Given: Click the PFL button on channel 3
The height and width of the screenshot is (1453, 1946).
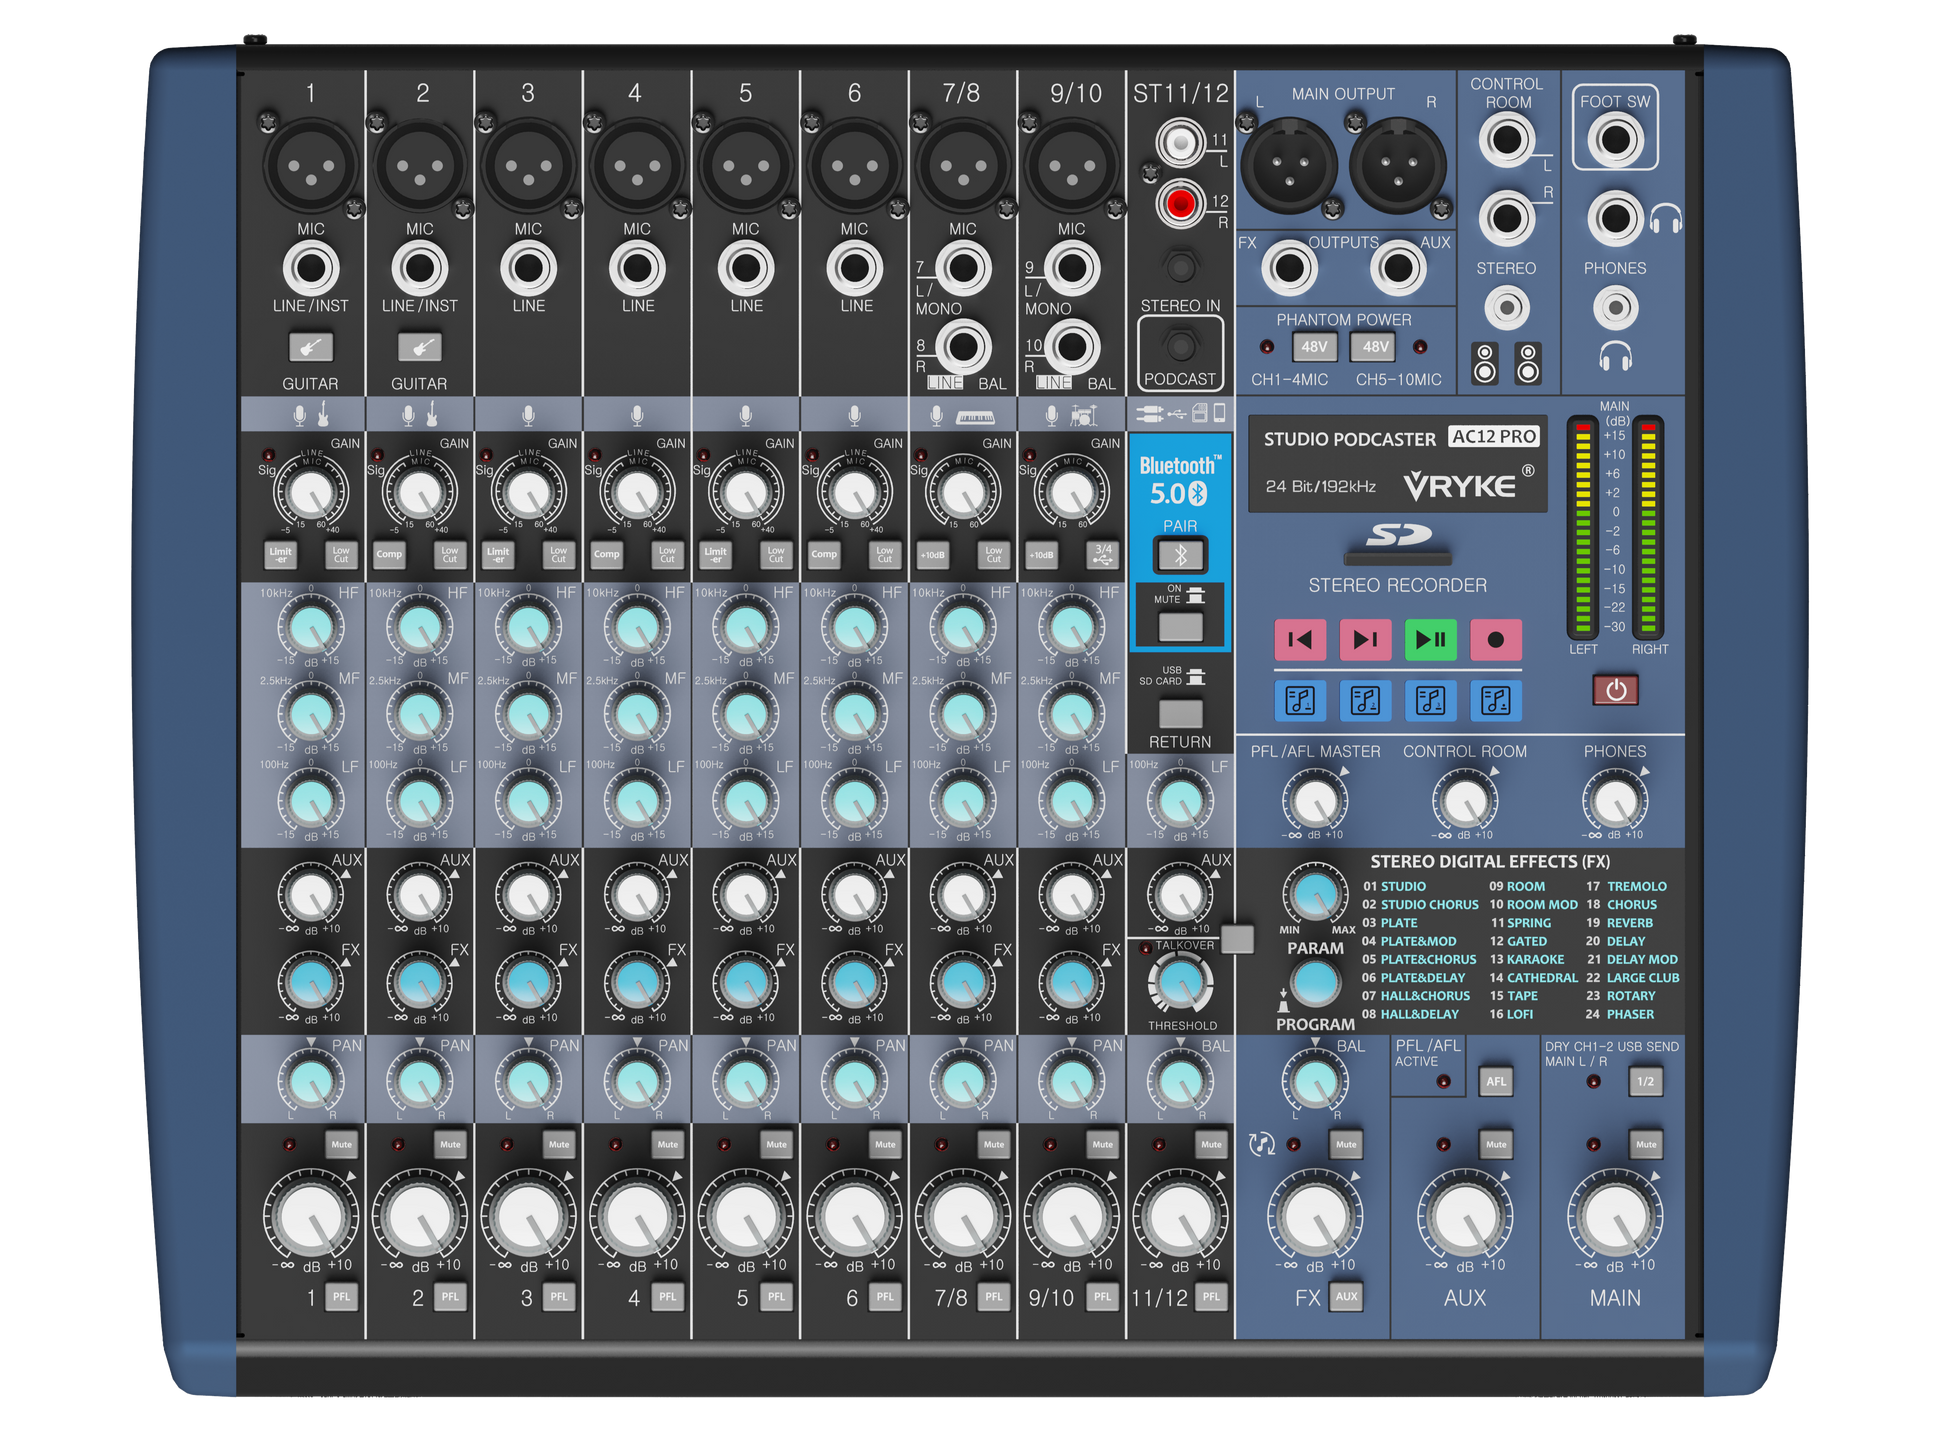Looking at the screenshot, I should coord(559,1297).
